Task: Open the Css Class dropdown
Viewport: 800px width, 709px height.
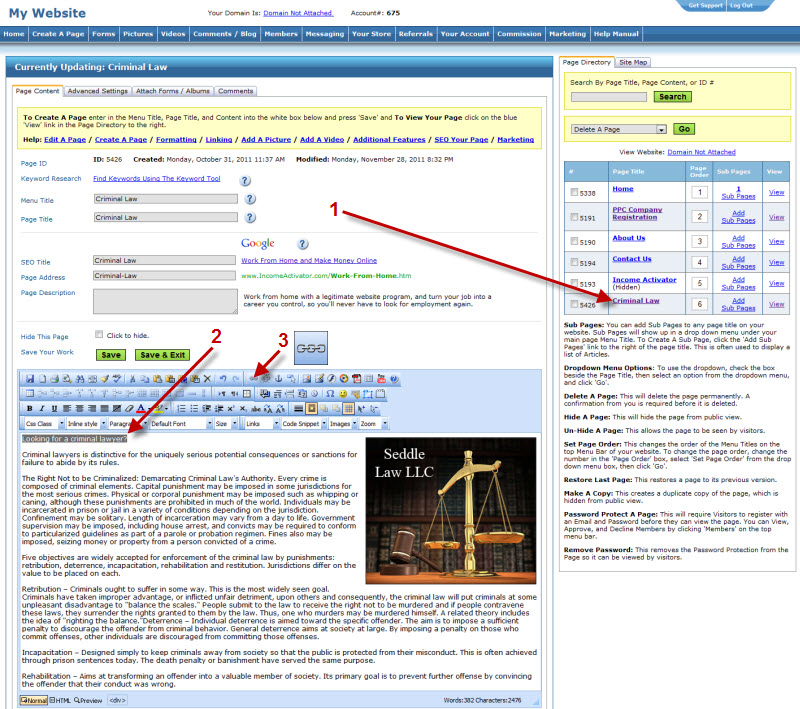Action: click(44, 423)
